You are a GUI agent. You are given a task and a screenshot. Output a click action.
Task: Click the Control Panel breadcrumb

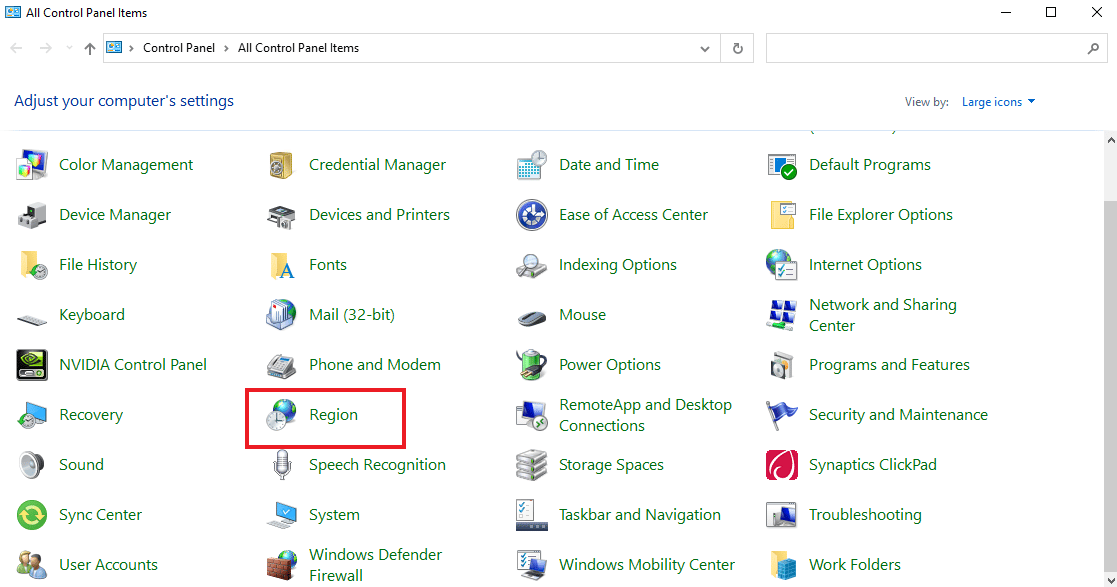pyautogui.click(x=179, y=48)
